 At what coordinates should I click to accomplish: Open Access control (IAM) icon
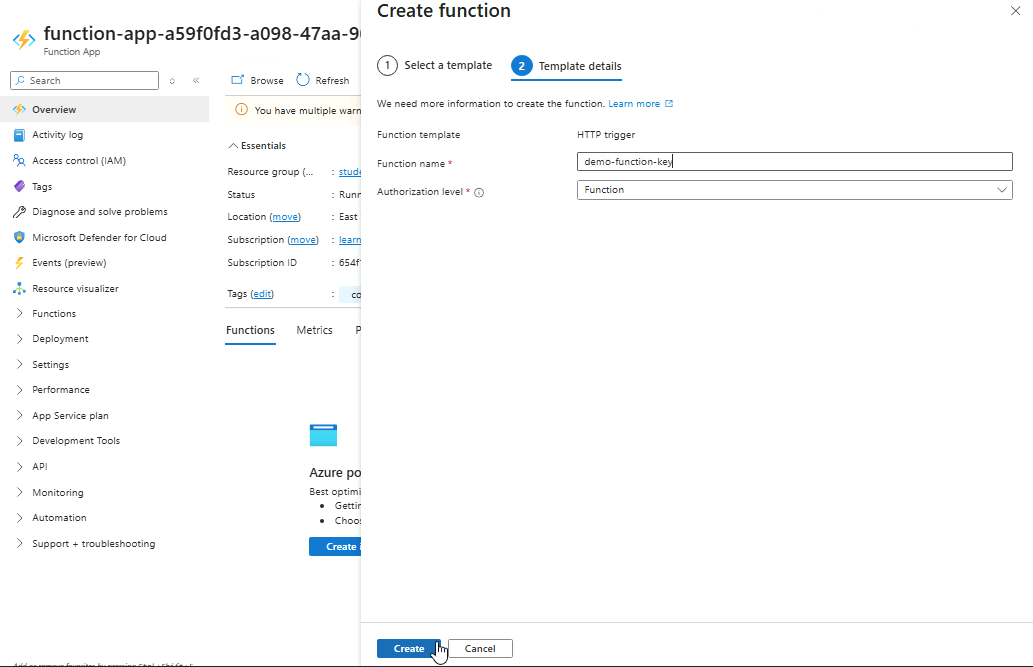click(x=19, y=161)
